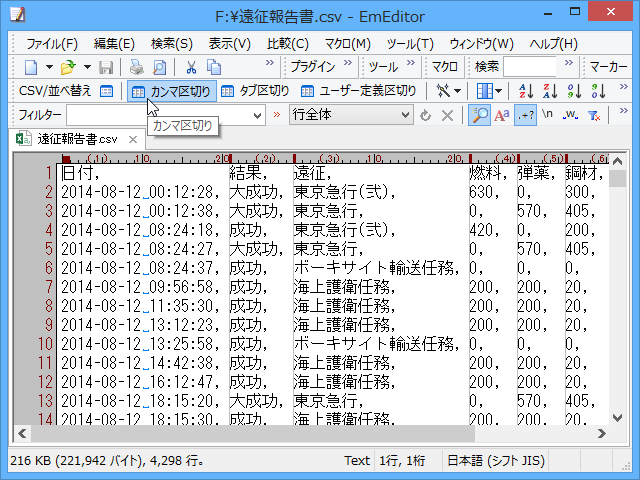The height and width of the screenshot is (480, 640).
Task: Click the filter abort X icon
Action: tap(447, 116)
